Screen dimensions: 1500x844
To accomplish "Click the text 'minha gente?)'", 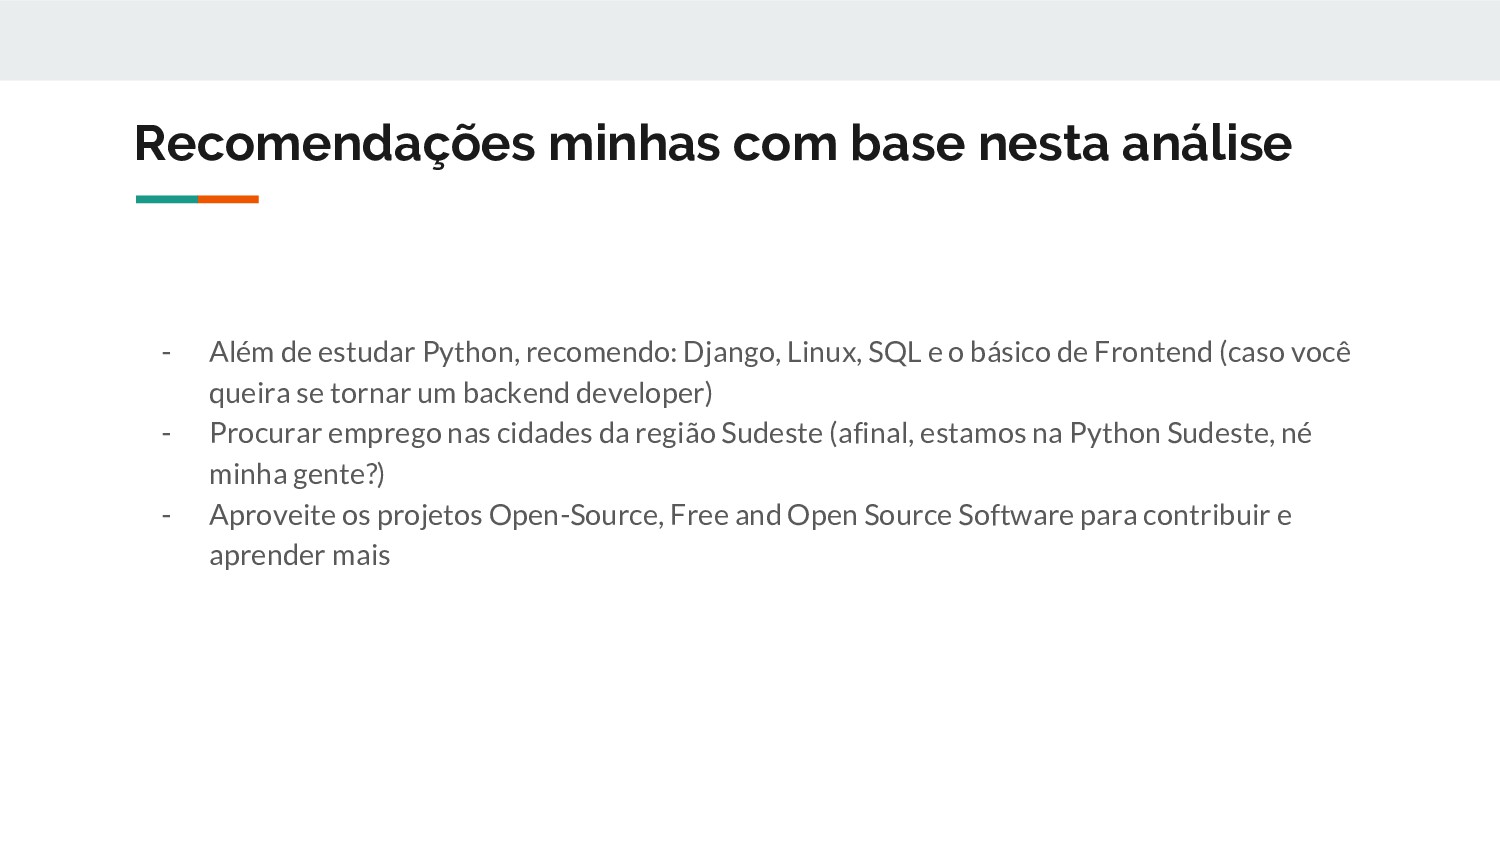I will [x=297, y=474].
